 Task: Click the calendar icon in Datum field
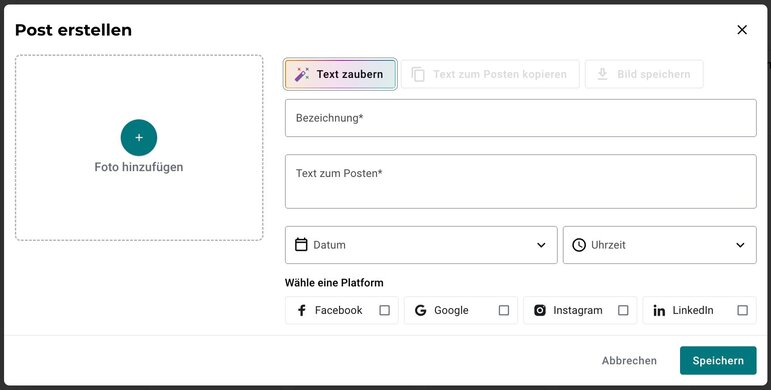click(301, 244)
